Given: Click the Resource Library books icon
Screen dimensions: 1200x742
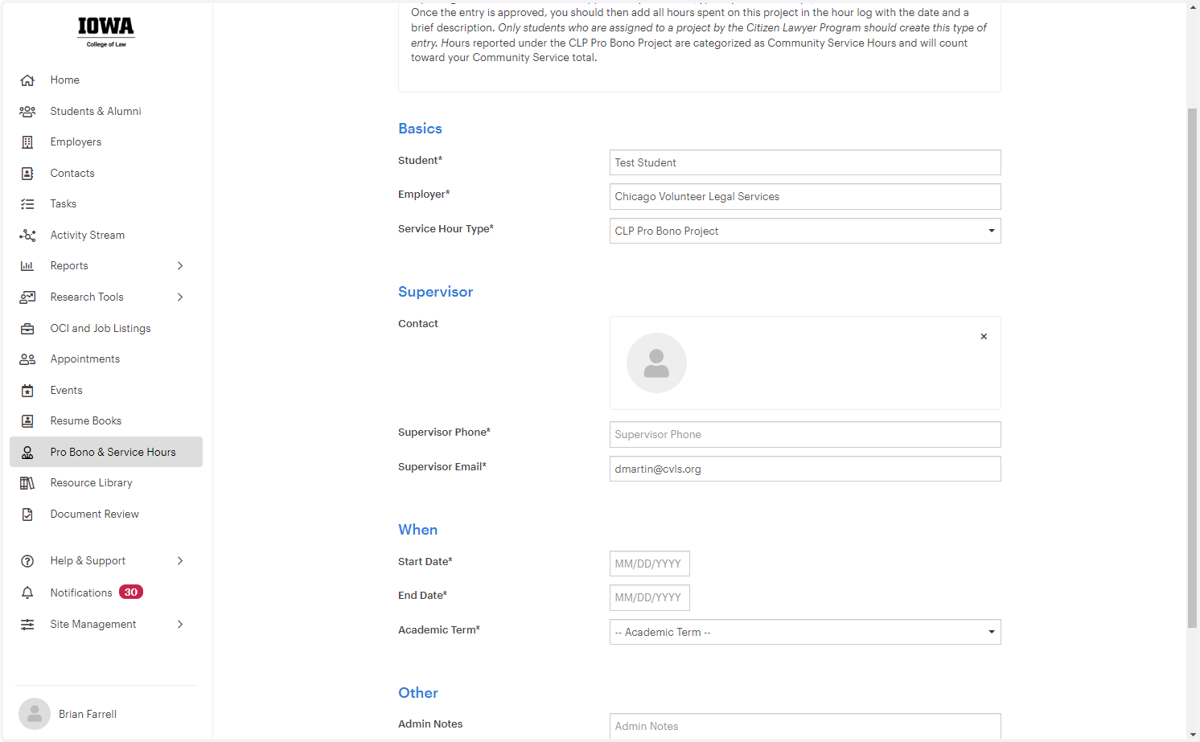Looking at the screenshot, I should click(x=27, y=483).
